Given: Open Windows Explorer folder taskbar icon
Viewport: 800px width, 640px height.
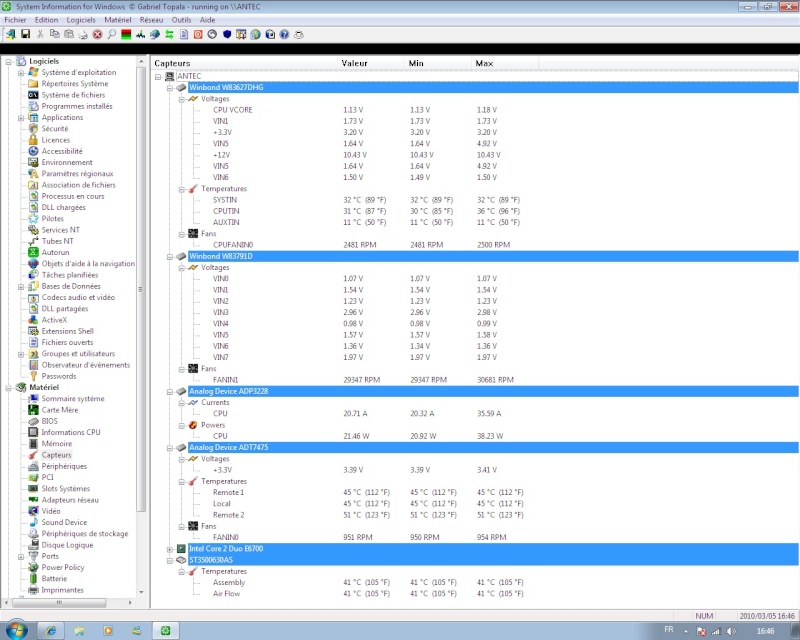Looking at the screenshot, I should (x=80, y=631).
